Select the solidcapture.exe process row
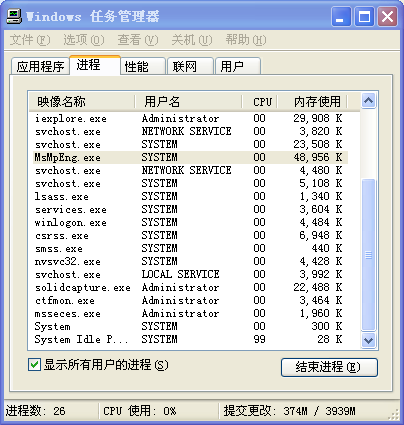Viewport: 404px width, 425px height. [190, 287]
